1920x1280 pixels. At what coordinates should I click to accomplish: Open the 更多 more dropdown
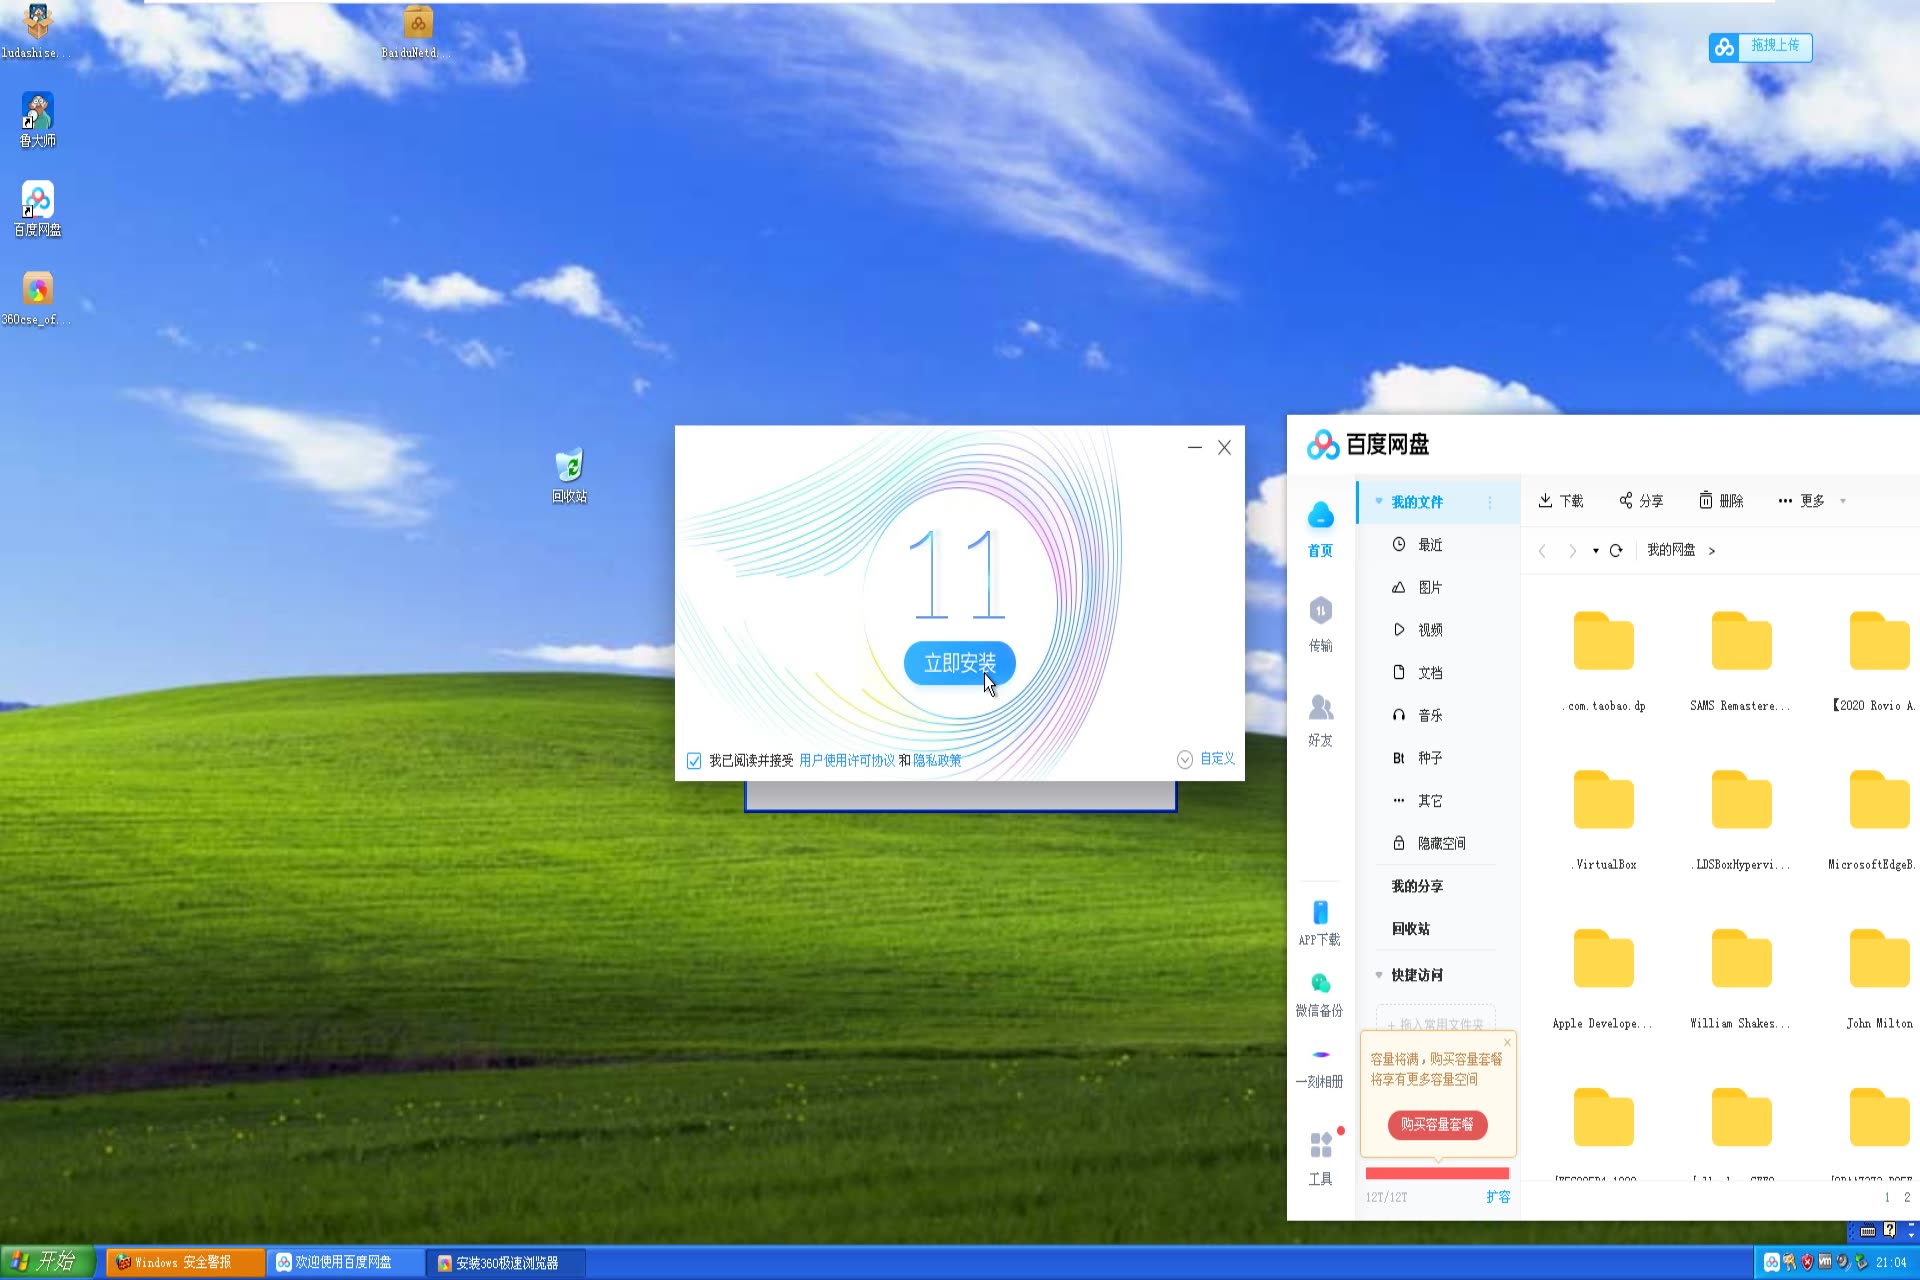[x=1812, y=501]
